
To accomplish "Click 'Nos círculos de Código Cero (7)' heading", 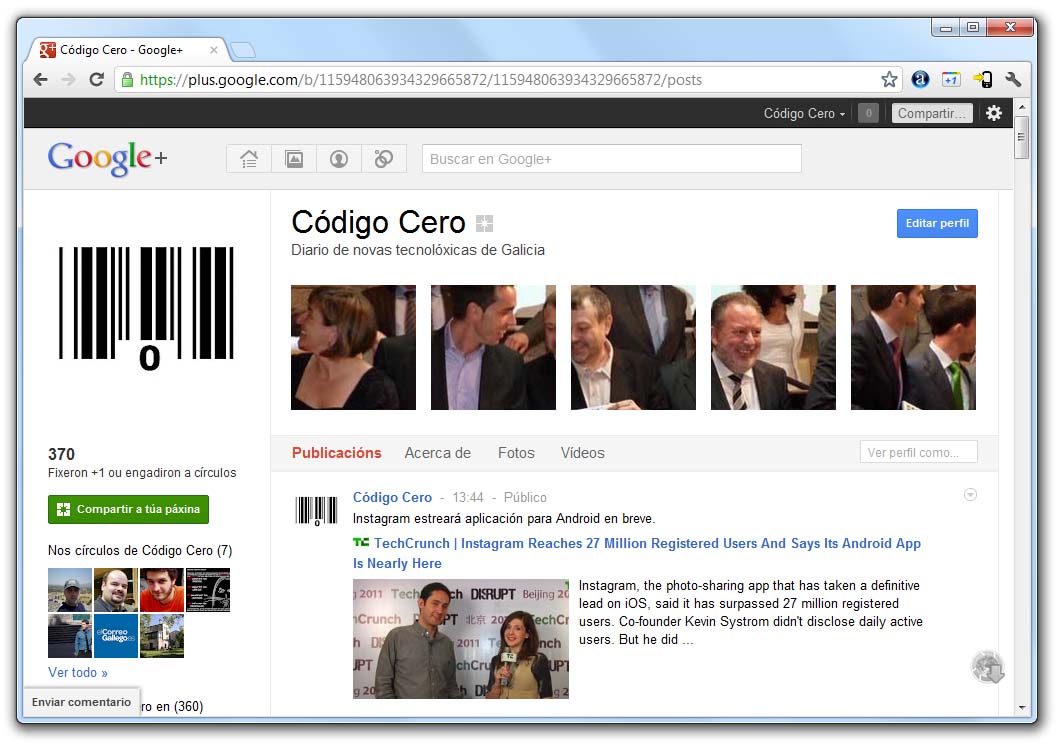I will (140, 550).
